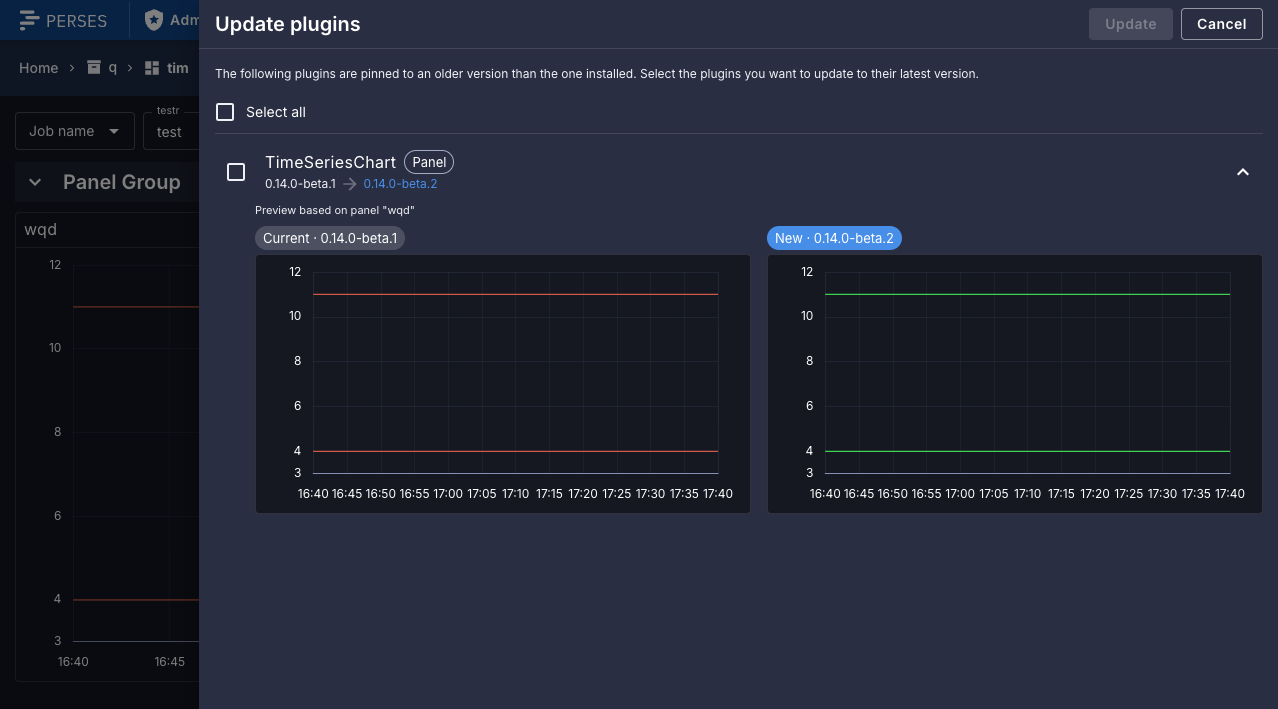This screenshot has height=709, width=1278.
Task: Open the Job name dropdown
Action: click(75, 131)
